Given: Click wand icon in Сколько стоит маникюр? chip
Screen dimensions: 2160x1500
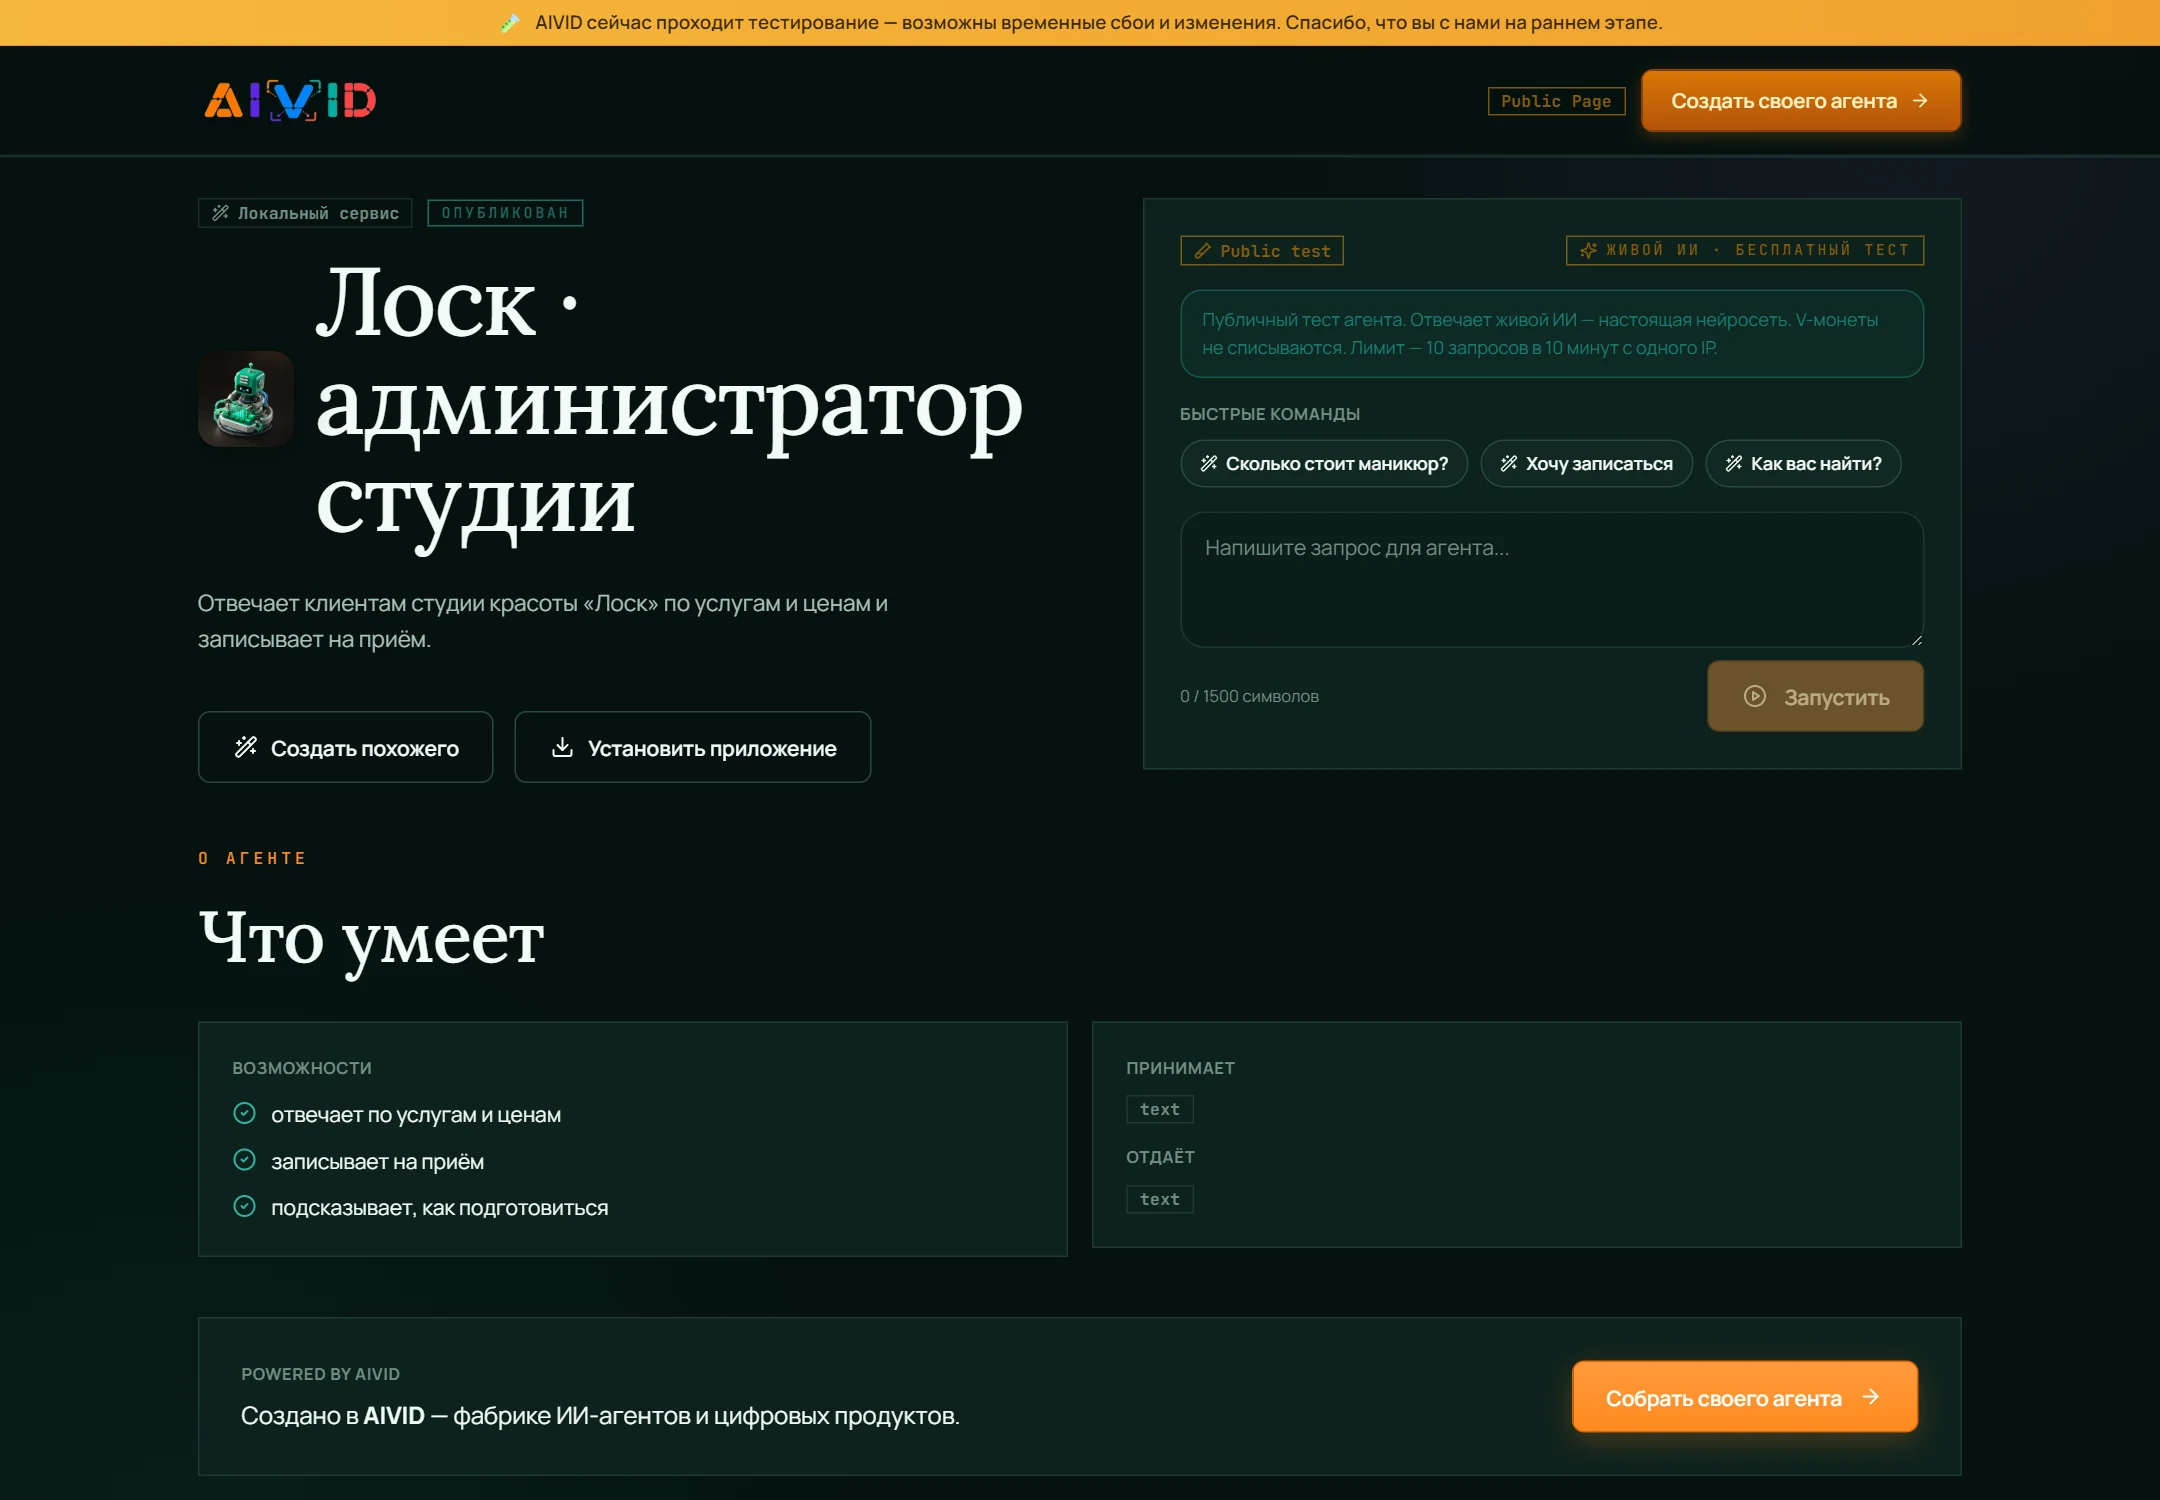Looking at the screenshot, I should tap(1208, 463).
